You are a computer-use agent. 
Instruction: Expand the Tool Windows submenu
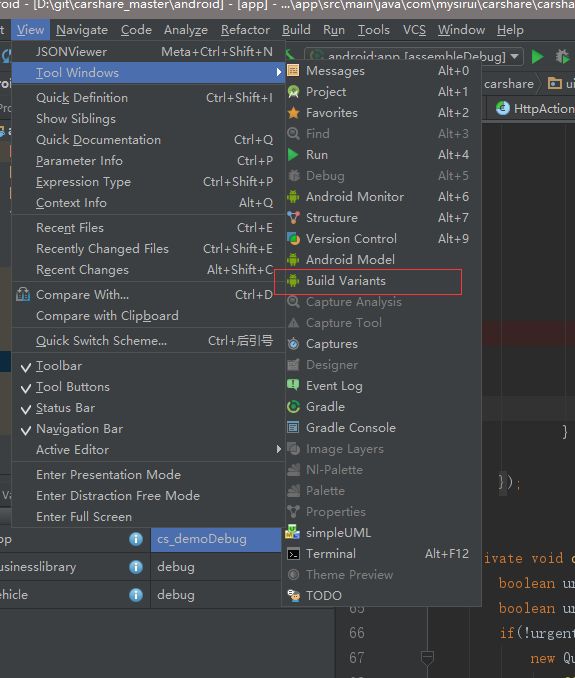[148, 73]
